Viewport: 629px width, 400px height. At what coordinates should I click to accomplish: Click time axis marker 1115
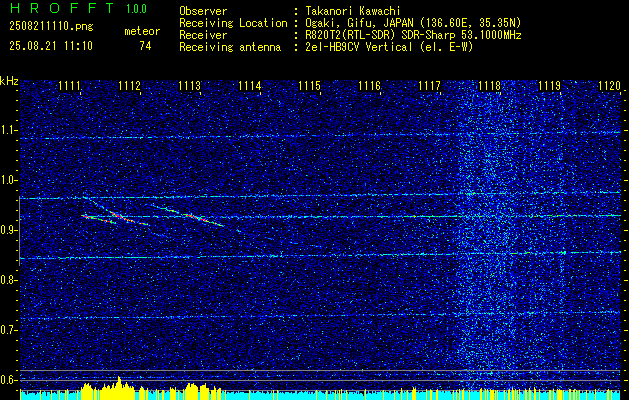tap(309, 85)
